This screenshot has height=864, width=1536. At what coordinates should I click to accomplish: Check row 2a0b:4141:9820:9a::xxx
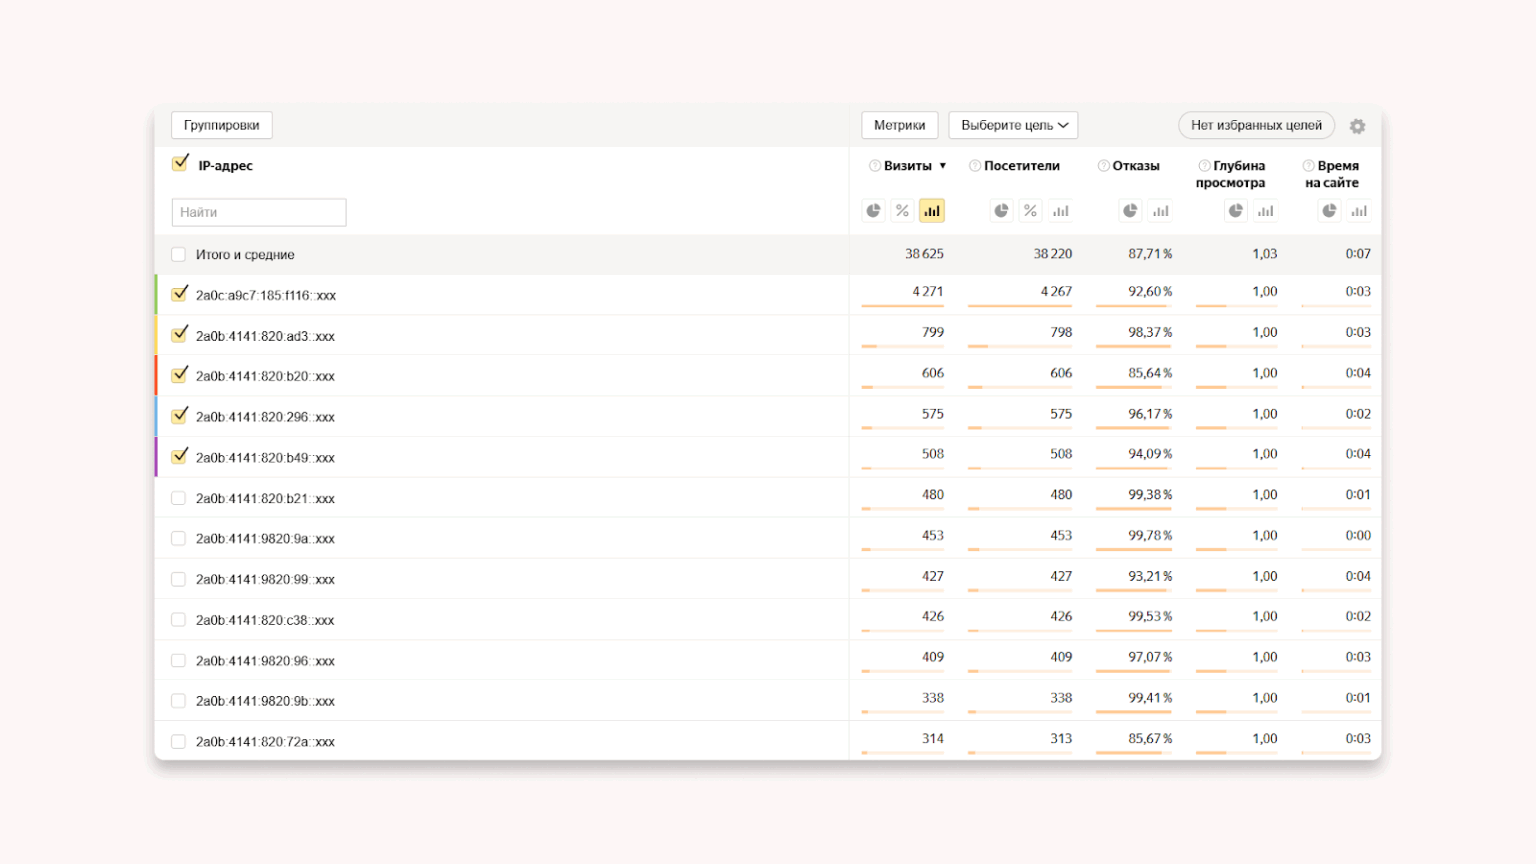tap(178, 539)
